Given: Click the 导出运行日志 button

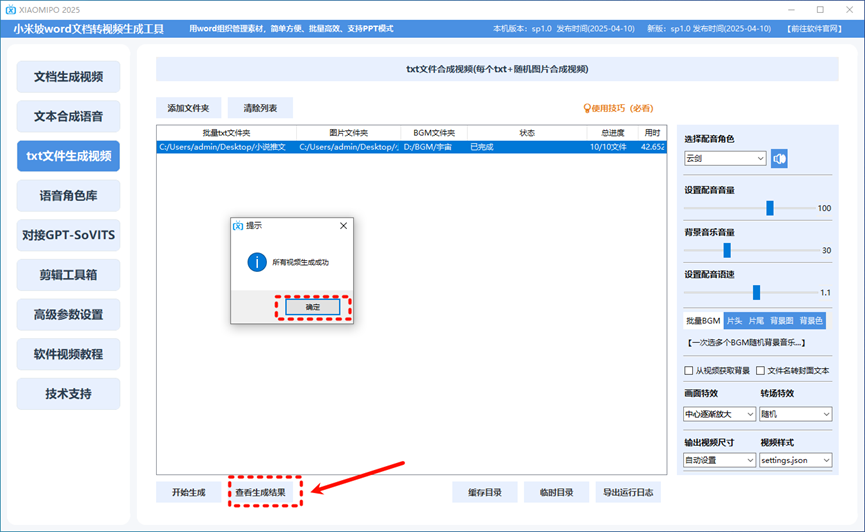Looking at the screenshot, I should coord(628,492).
